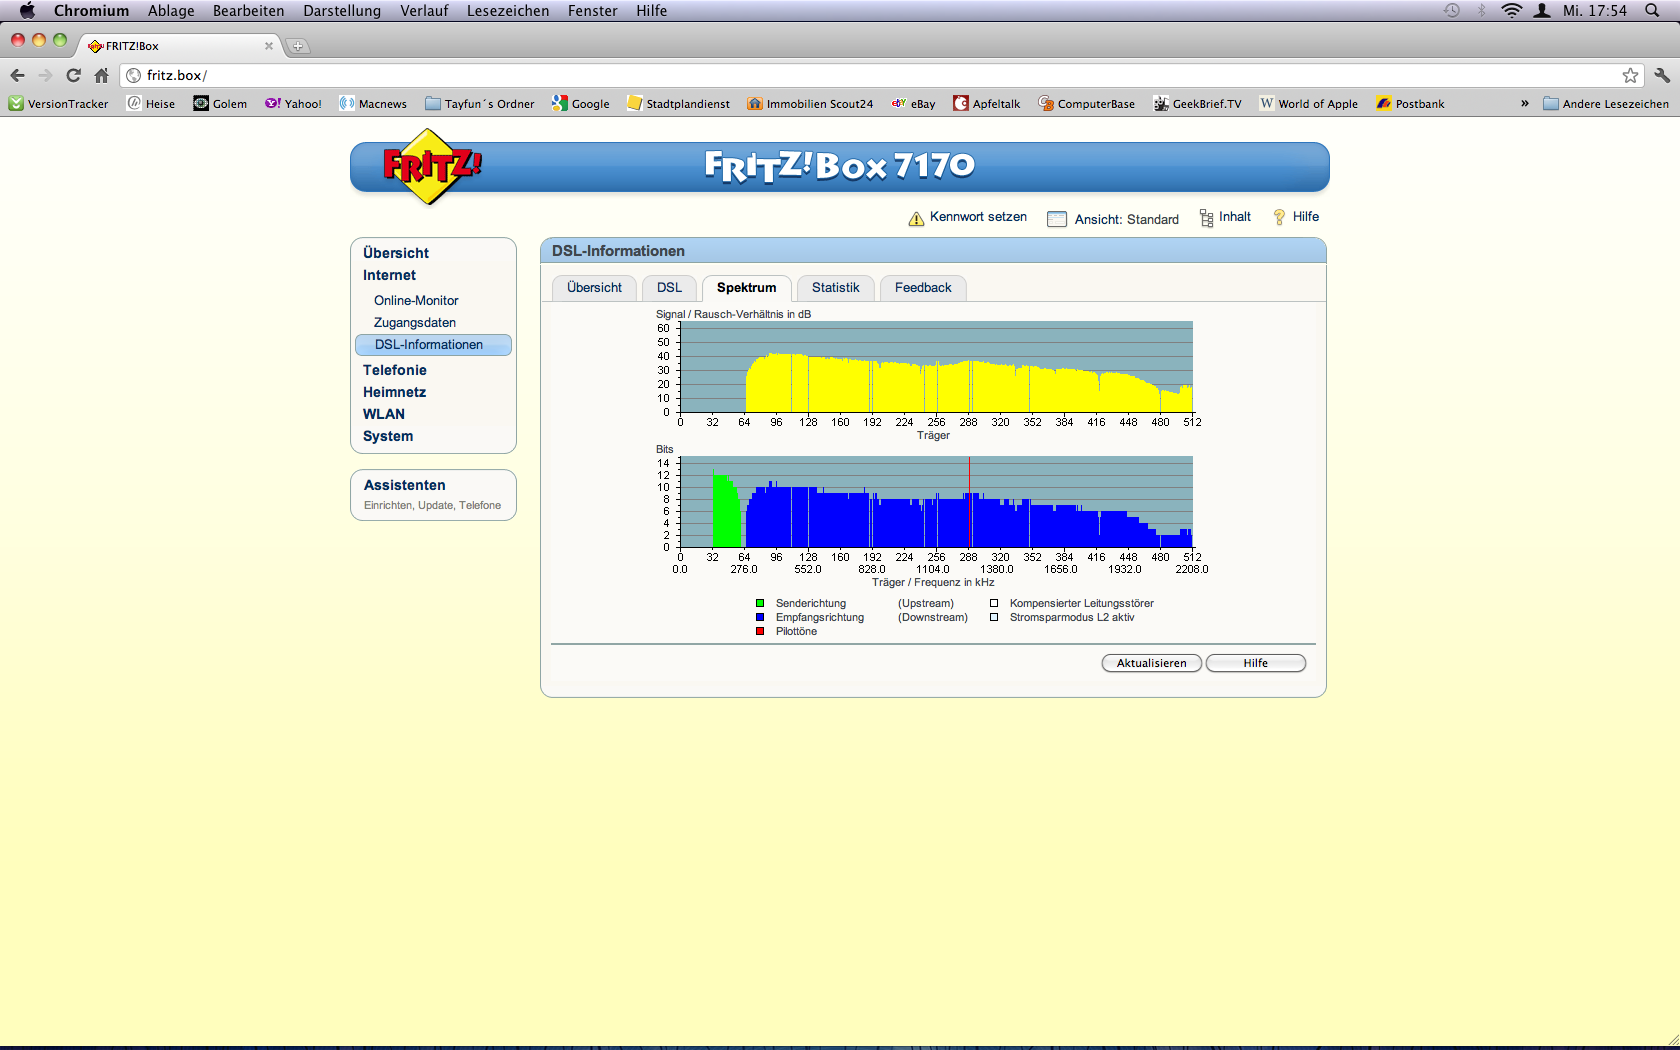
Task: Open the Darstellung menu
Action: [342, 11]
